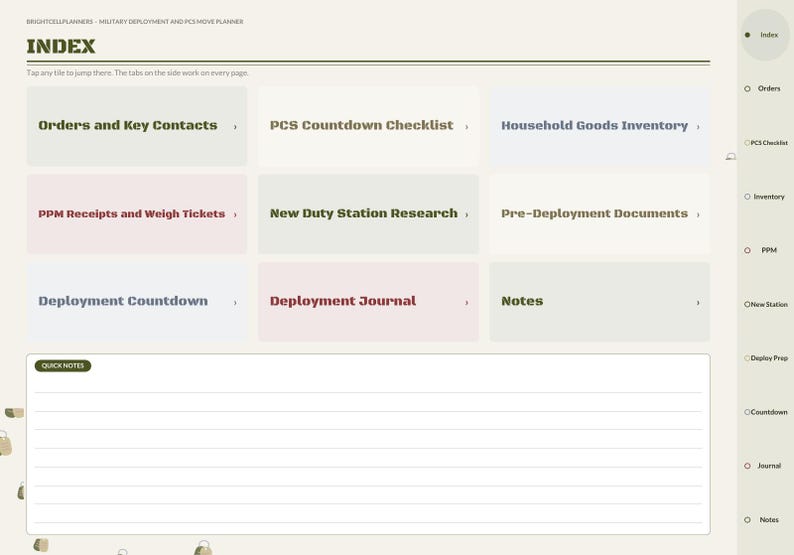This screenshot has height=555, width=794.
Task: Click the chevron on Pre-Deployment Documents
Action: (698, 215)
